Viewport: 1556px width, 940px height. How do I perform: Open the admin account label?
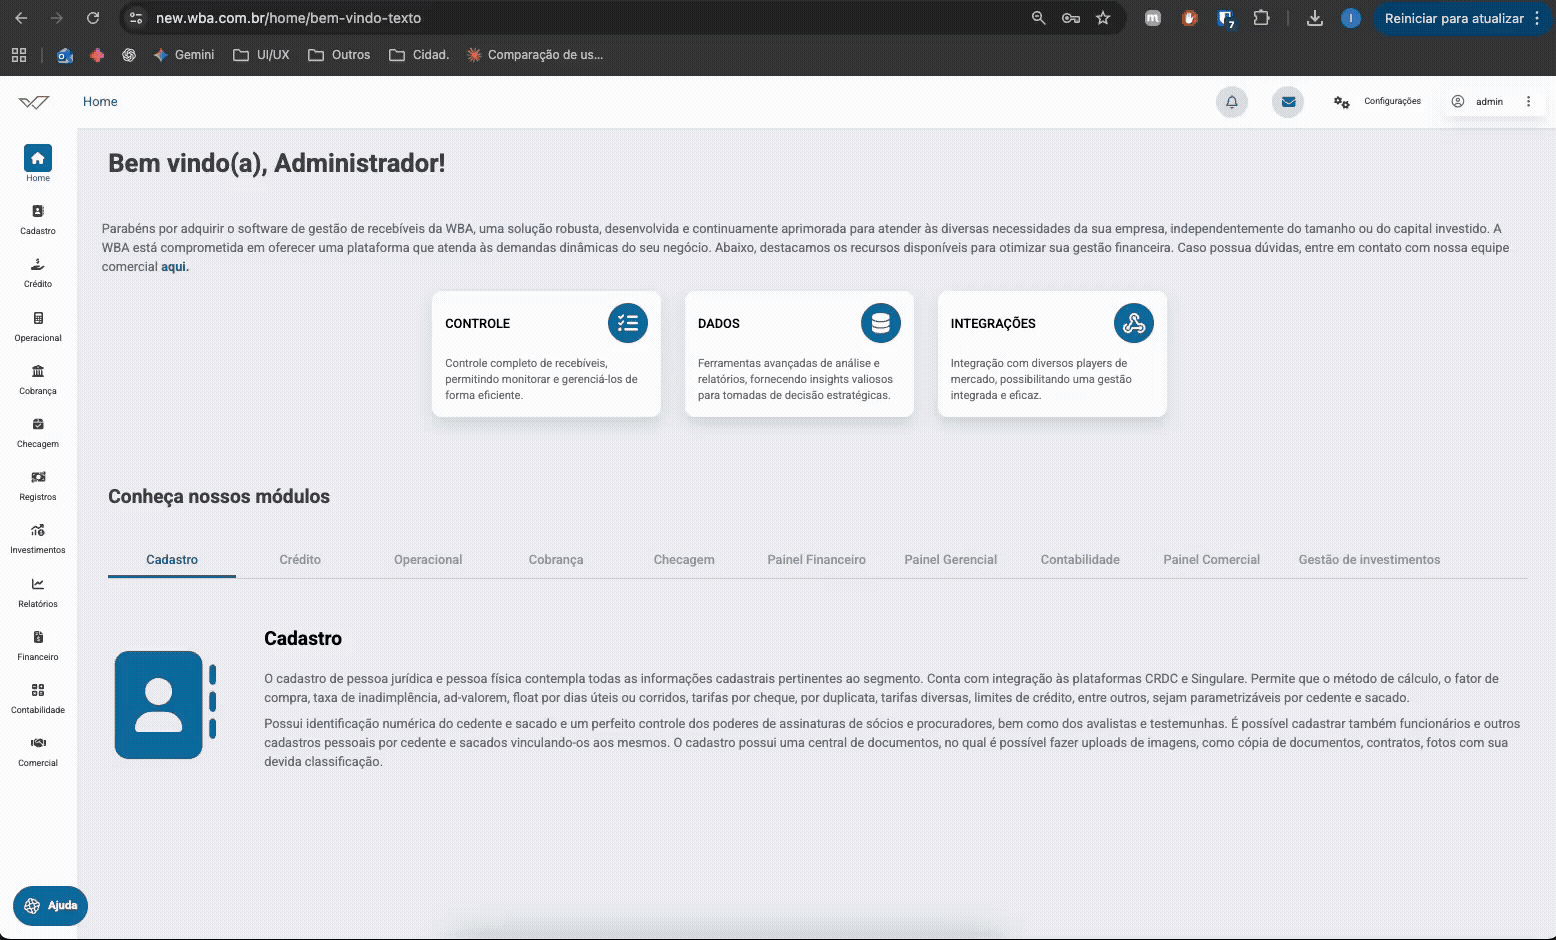pos(1489,102)
